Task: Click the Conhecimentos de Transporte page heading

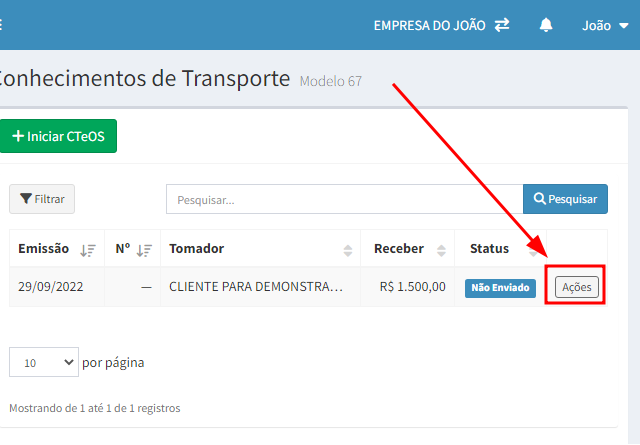Action: 144,79
